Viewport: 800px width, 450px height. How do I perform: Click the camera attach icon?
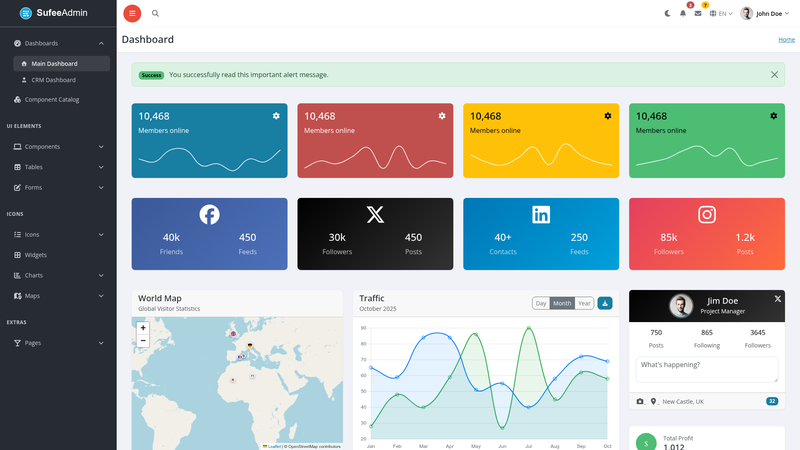(x=640, y=402)
